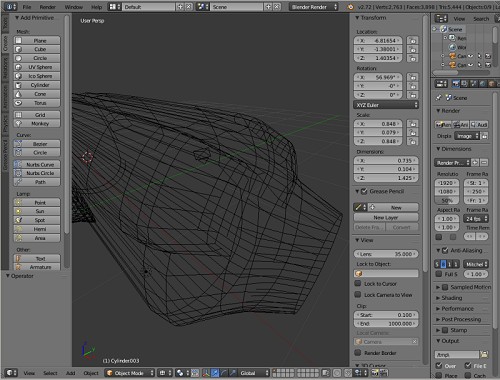Add a Bezier curve
This screenshot has height=380, width=500.
(x=37, y=144)
